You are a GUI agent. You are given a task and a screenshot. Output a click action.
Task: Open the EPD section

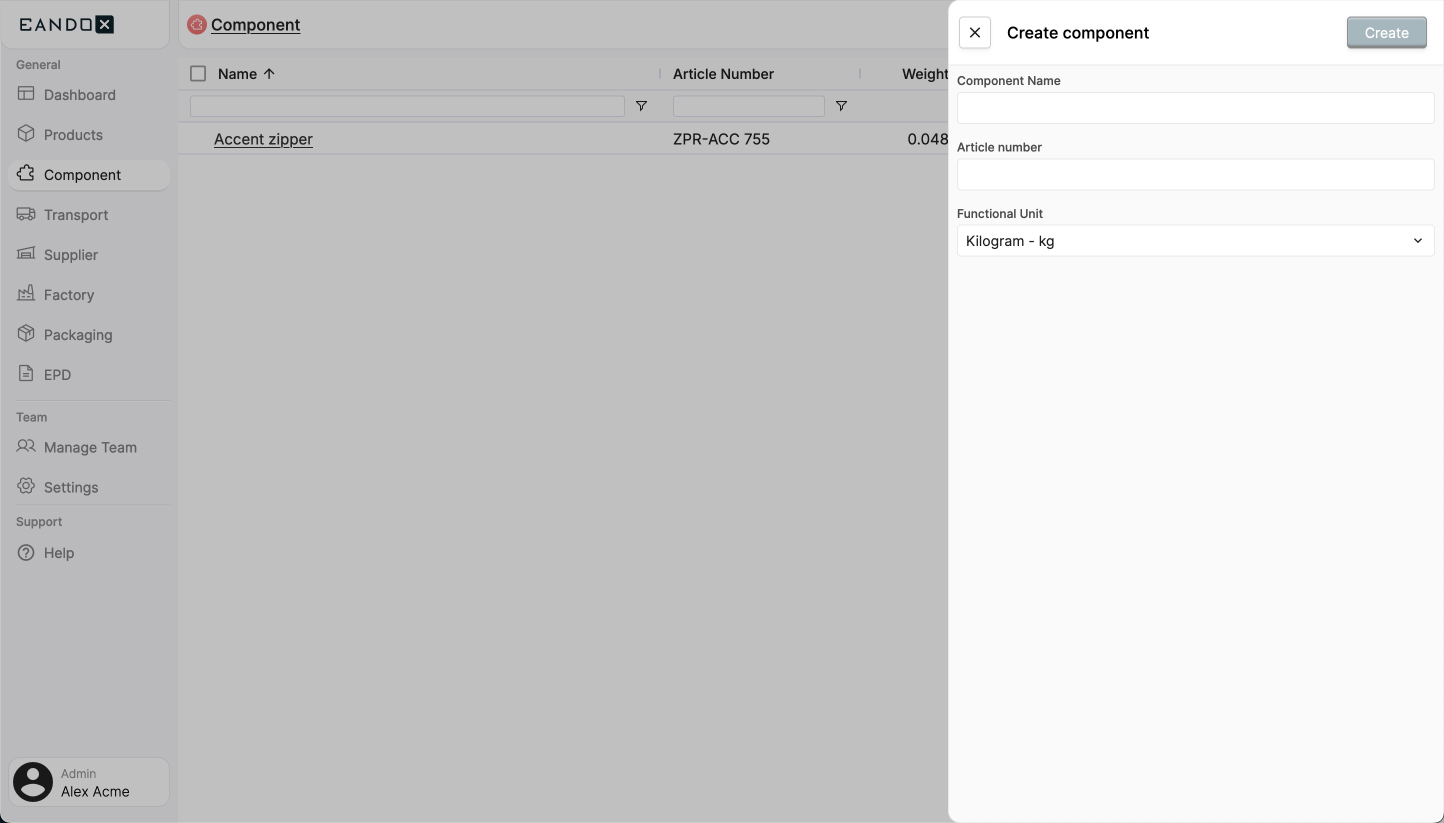(25, 374)
